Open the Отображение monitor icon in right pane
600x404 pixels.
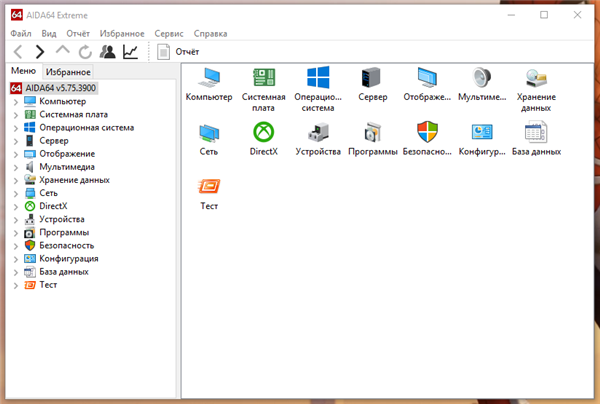(x=427, y=77)
